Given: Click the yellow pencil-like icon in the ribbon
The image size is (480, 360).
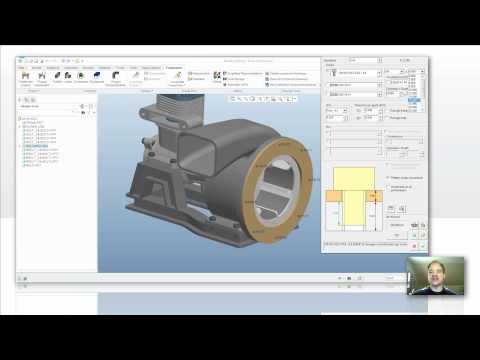Looking at the screenshot, I should (177, 76).
